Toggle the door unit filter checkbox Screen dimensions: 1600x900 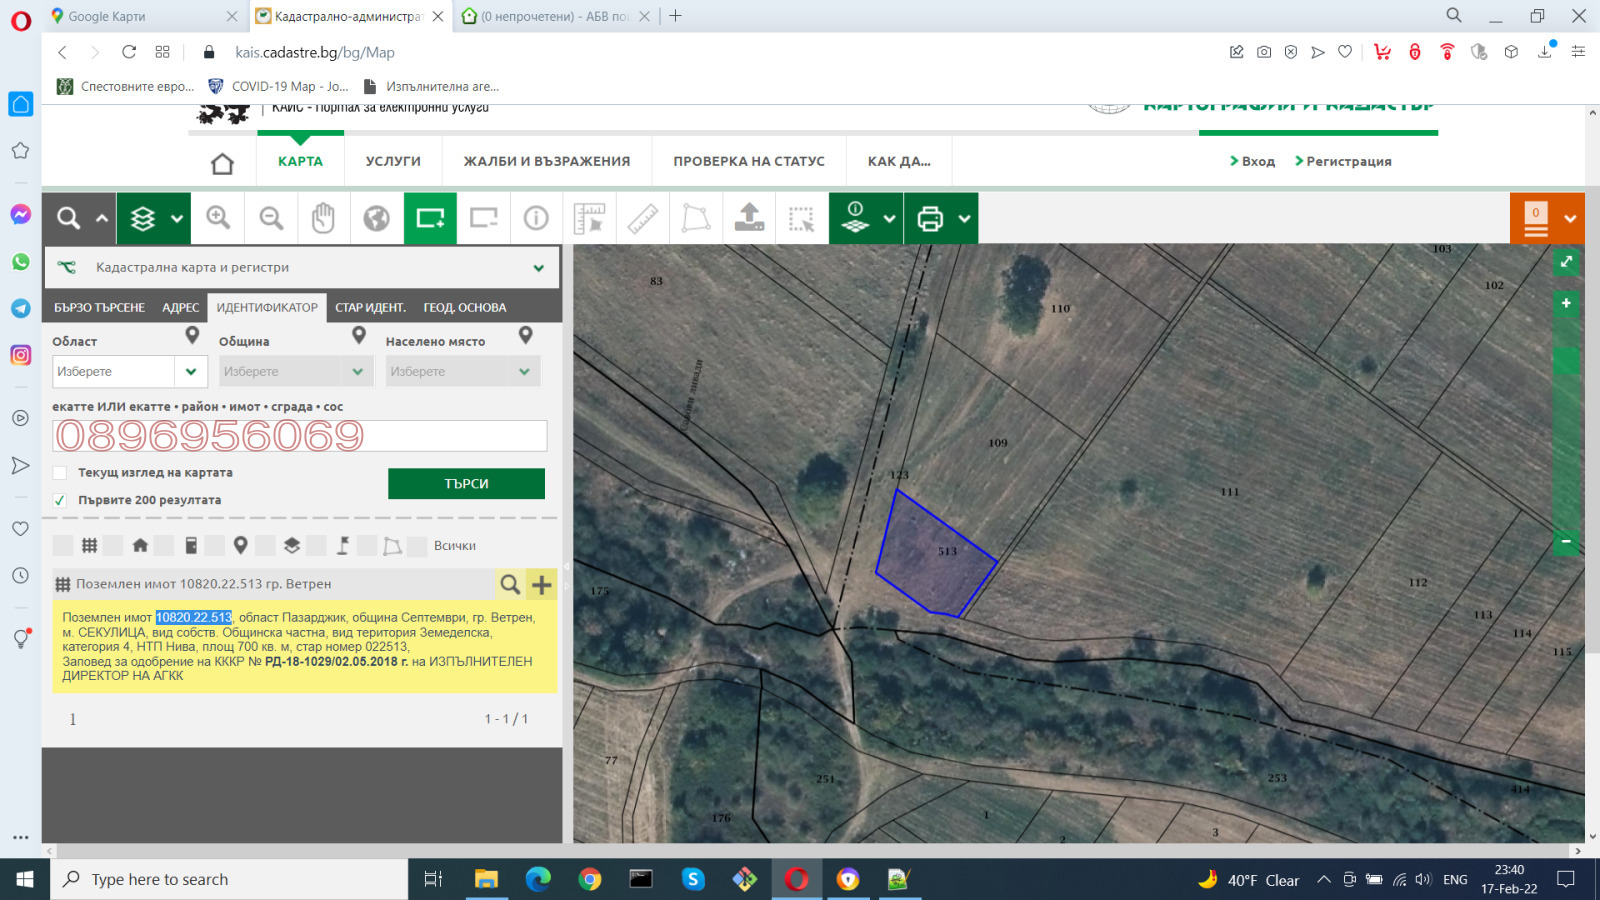(x=164, y=546)
